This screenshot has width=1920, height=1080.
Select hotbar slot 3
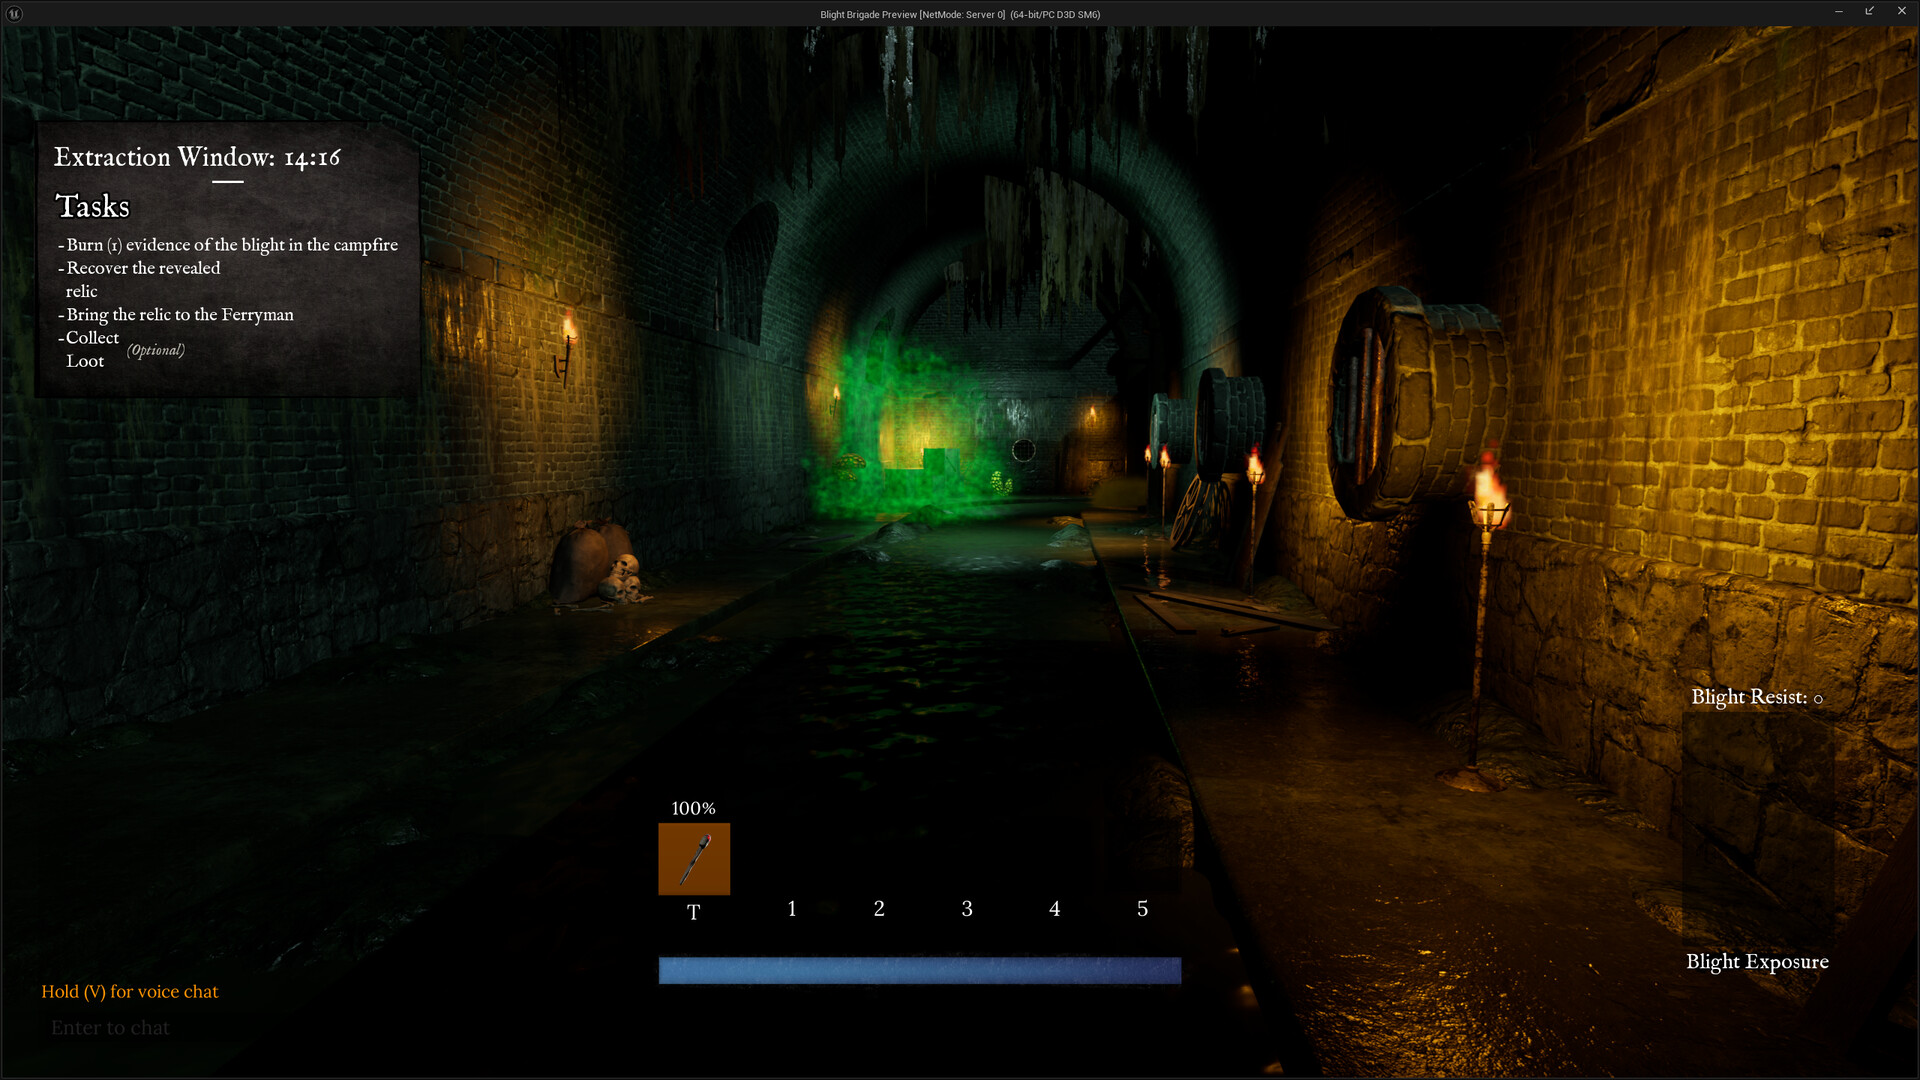click(967, 909)
